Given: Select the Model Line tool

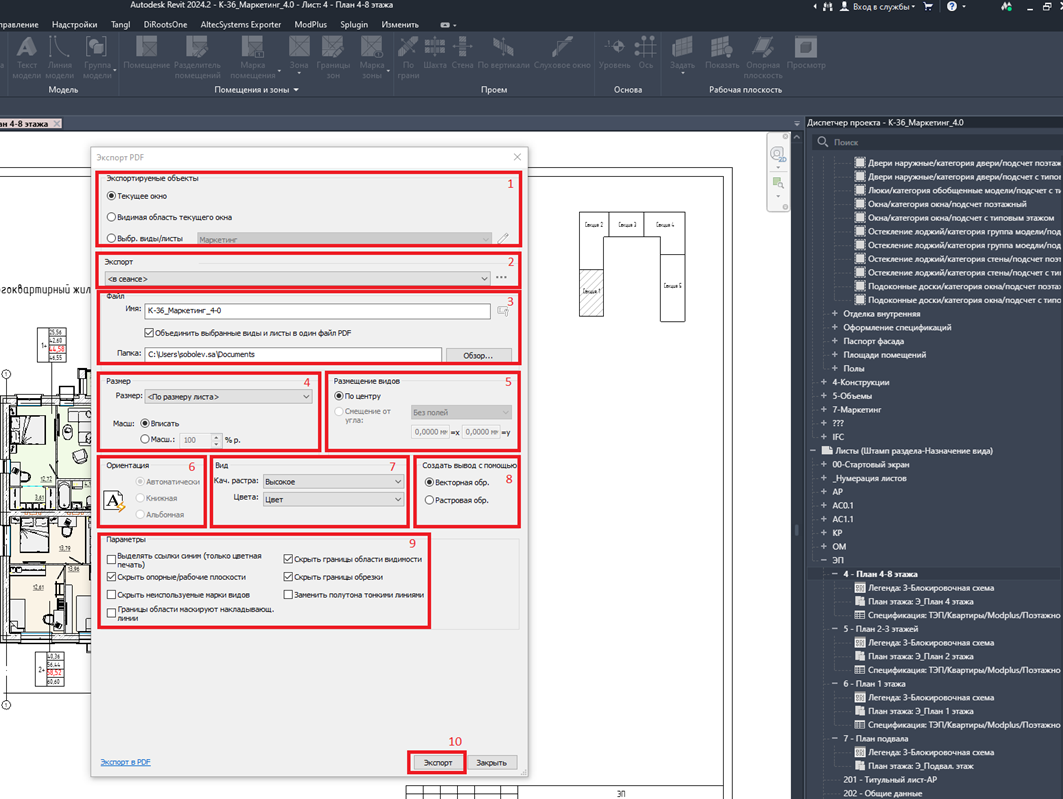Looking at the screenshot, I should pos(60,56).
